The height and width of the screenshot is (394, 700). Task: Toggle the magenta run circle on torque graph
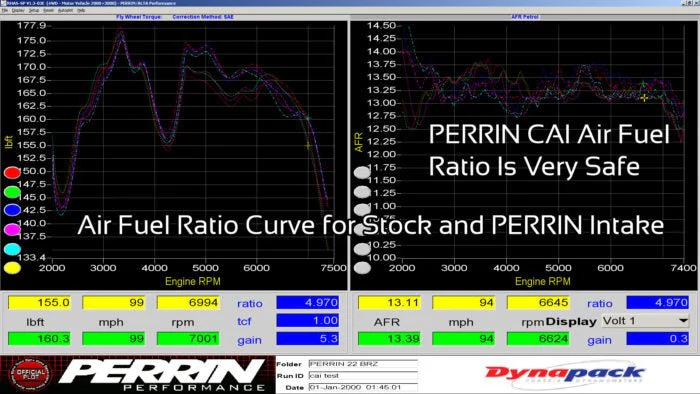(12, 229)
